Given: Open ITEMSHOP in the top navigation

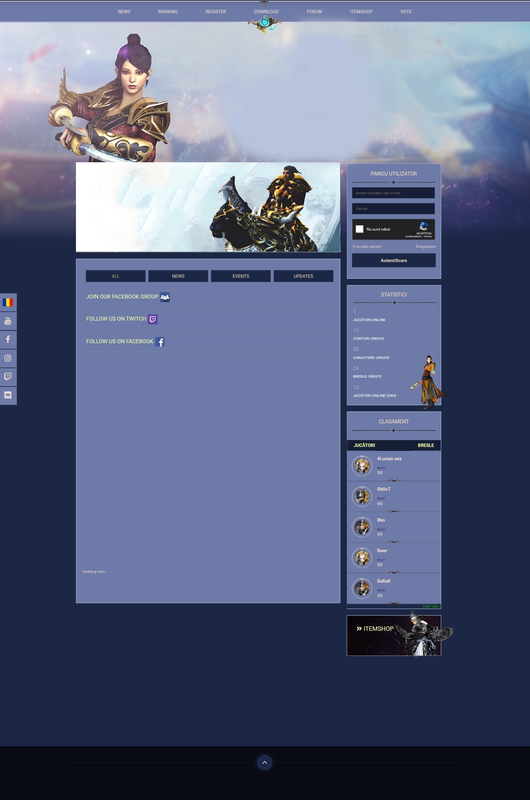Looking at the screenshot, I should coord(361,12).
